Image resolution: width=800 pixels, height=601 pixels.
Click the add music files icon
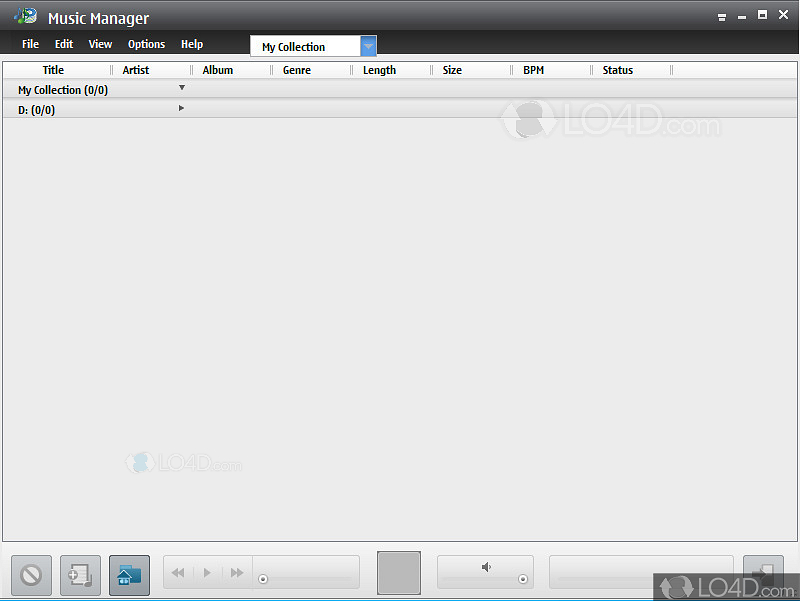[80, 575]
